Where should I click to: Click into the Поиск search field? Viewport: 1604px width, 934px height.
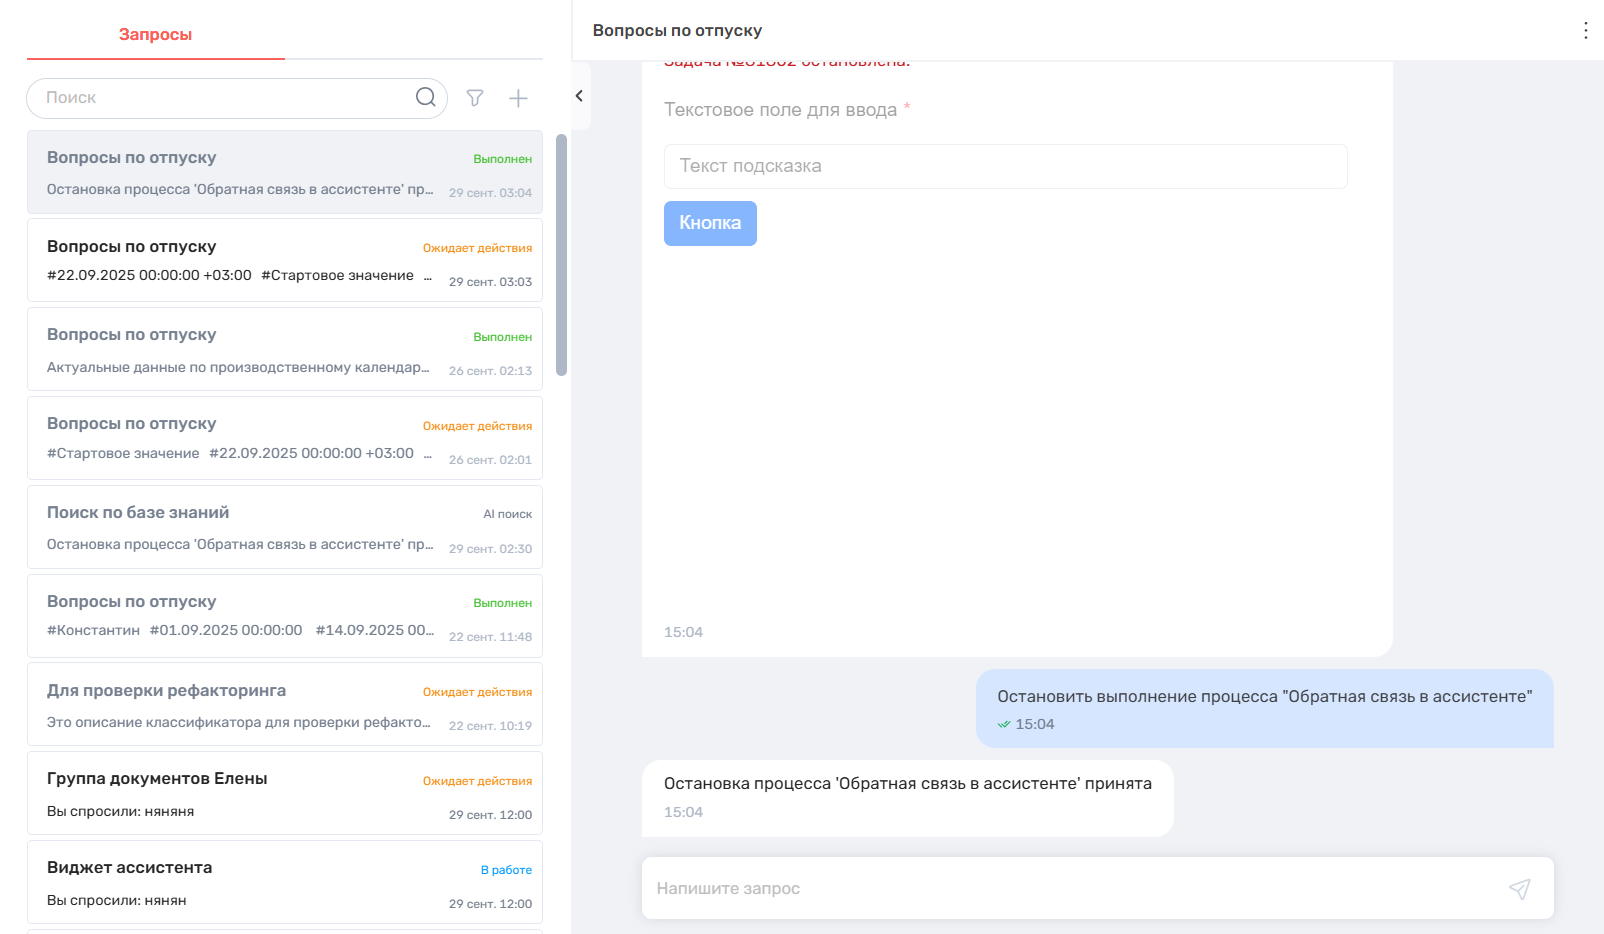[225, 98]
